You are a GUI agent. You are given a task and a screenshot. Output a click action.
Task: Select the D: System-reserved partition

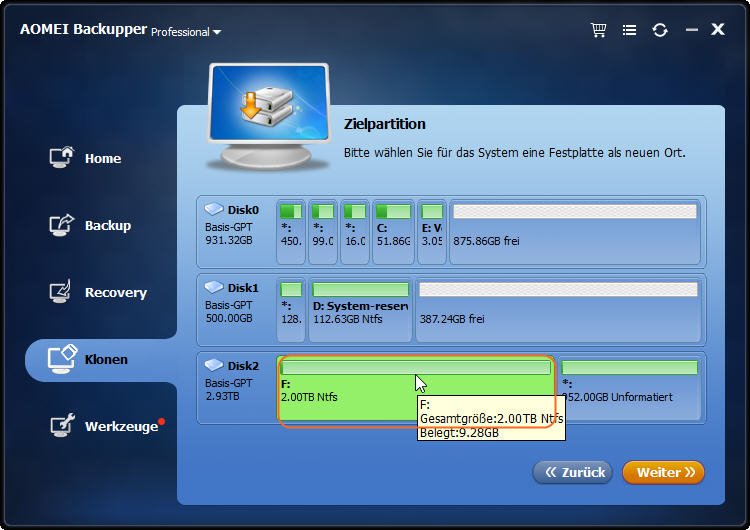pos(361,310)
